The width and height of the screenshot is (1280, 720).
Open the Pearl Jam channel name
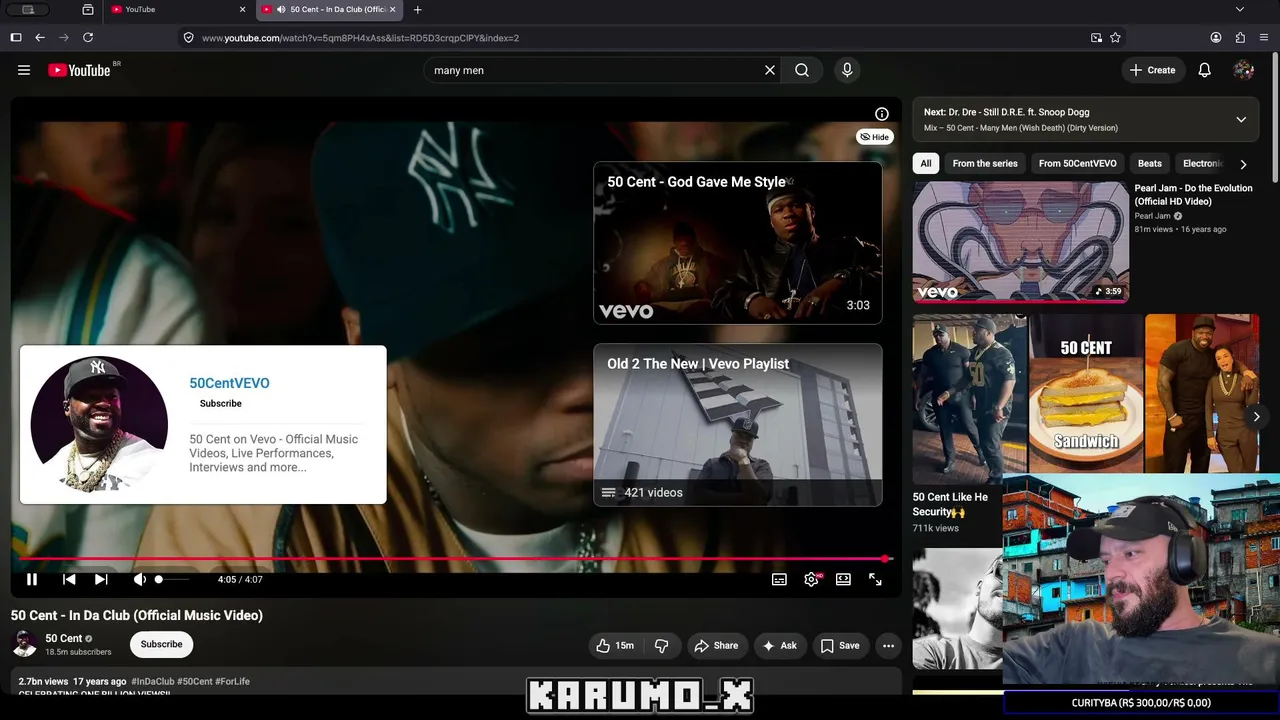point(1152,216)
